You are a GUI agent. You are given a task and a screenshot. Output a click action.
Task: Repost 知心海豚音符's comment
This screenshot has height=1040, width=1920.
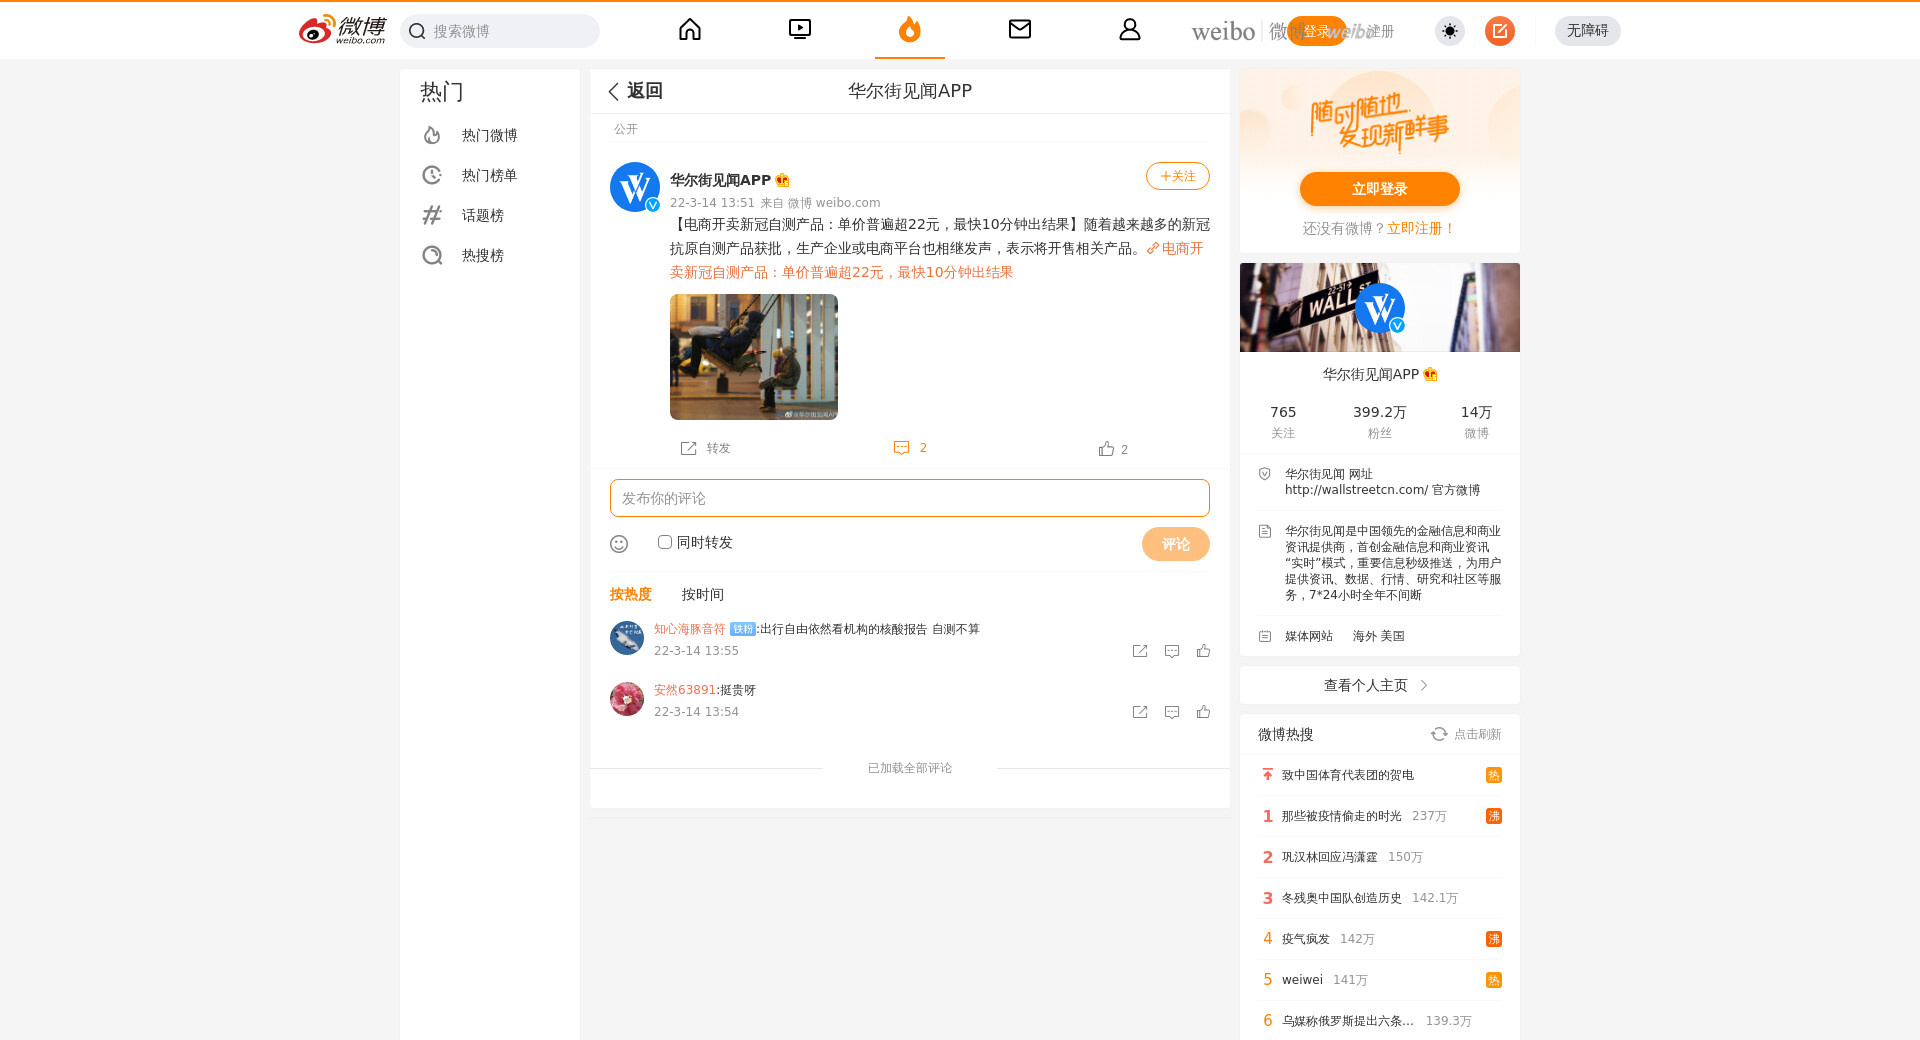tap(1140, 651)
